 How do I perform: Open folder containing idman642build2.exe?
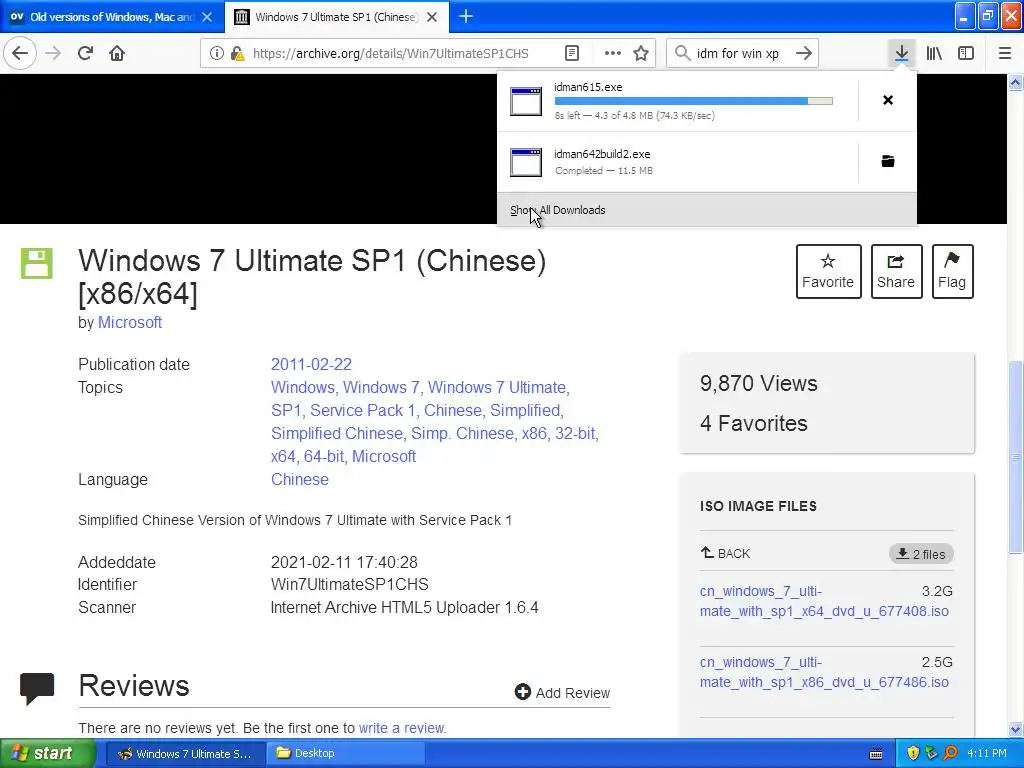coord(888,161)
